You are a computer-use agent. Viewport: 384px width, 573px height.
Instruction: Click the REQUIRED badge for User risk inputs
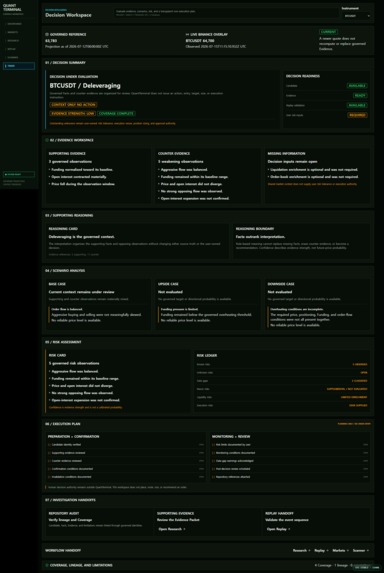pos(357,115)
